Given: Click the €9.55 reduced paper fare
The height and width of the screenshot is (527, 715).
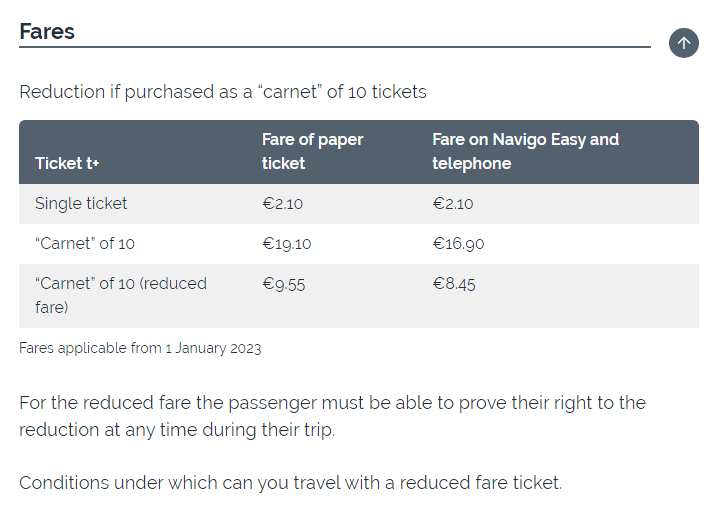Looking at the screenshot, I should pyautogui.click(x=284, y=284).
